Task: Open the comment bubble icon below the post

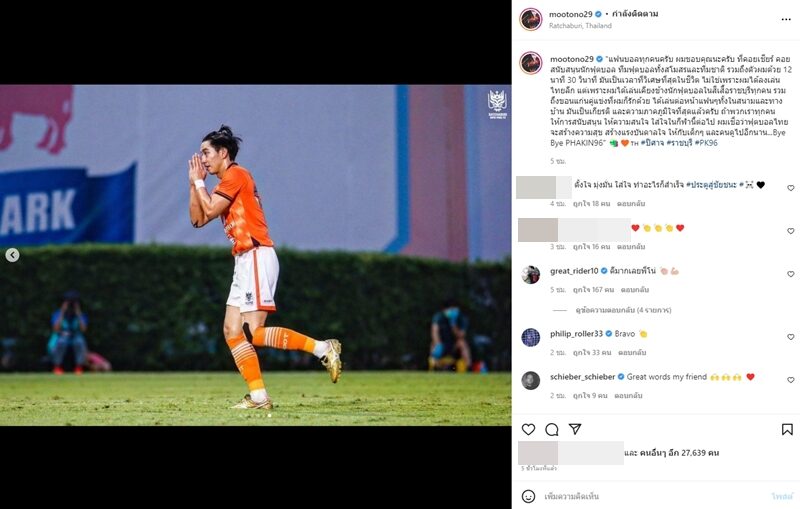Action: (x=552, y=429)
